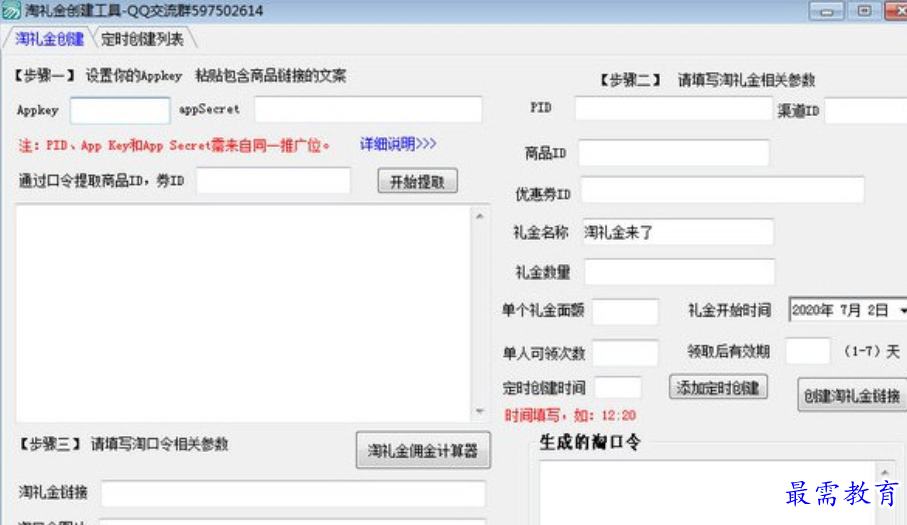
Task: Click the red note text 注: PID、App Key和App Secret
Action: click(174, 145)
